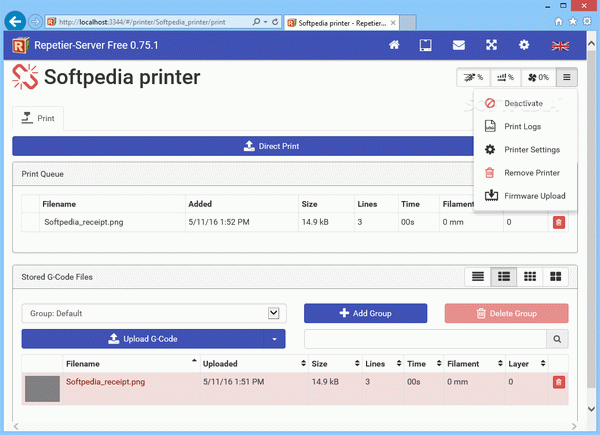
Task: Click the disconnected printer status icon
Action: [x=25, y=77]
